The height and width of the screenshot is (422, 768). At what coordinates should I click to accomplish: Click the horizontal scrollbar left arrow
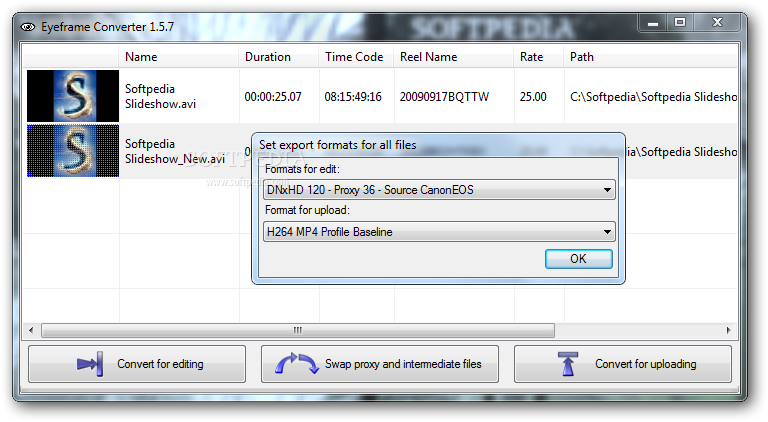31,330
